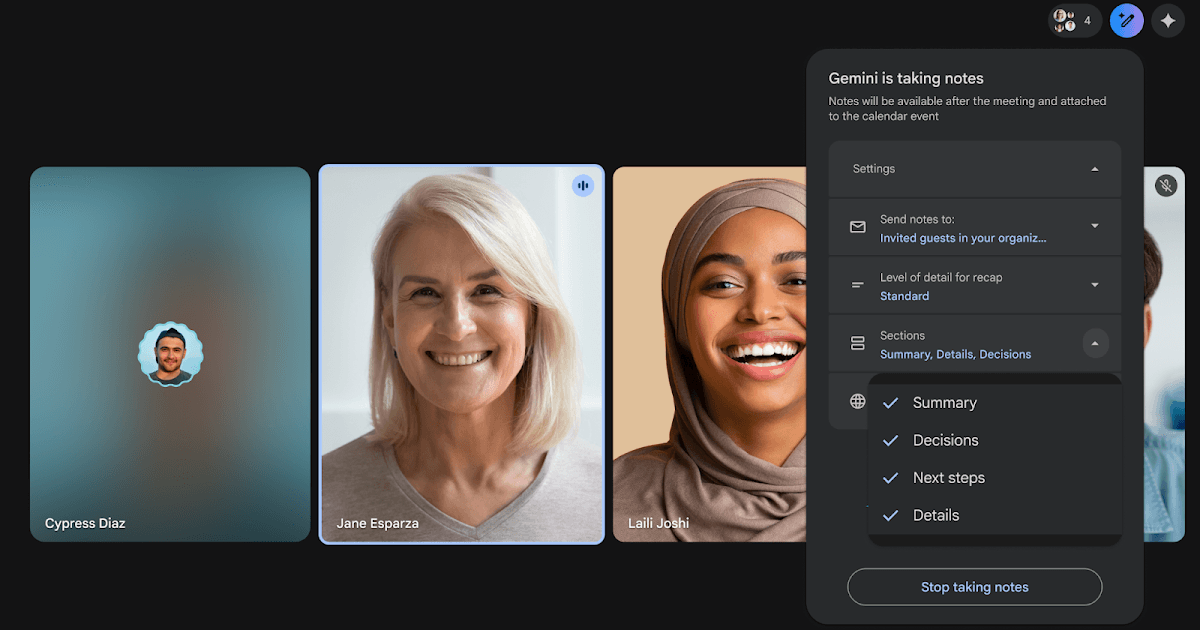The width and height of the screenshot is (1200, 630).
Task: Click the Level of detail lines icon
Action: (857, 285)
